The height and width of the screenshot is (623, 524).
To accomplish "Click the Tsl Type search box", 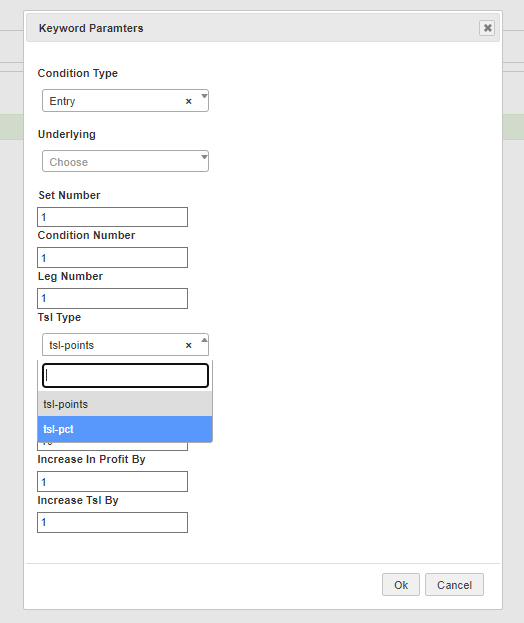I will click(125, 375).
